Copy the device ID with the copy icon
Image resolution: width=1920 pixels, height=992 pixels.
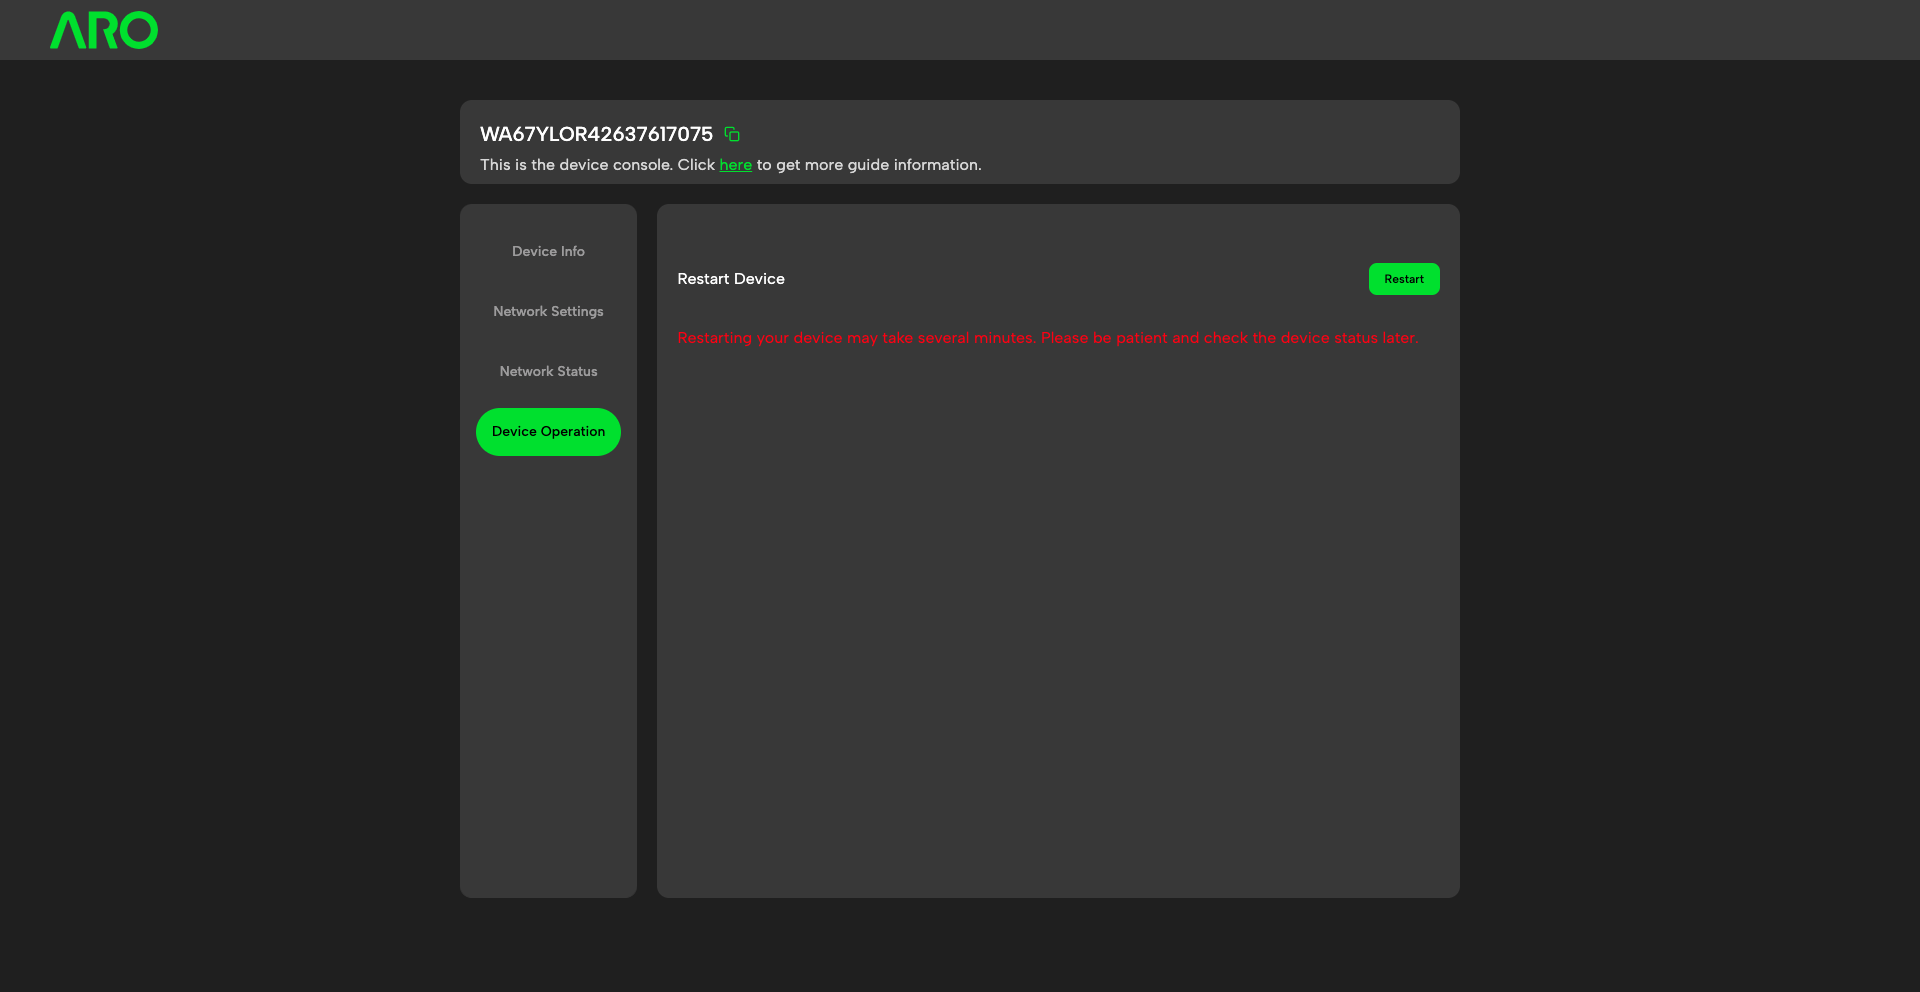(x=732, y=134)
